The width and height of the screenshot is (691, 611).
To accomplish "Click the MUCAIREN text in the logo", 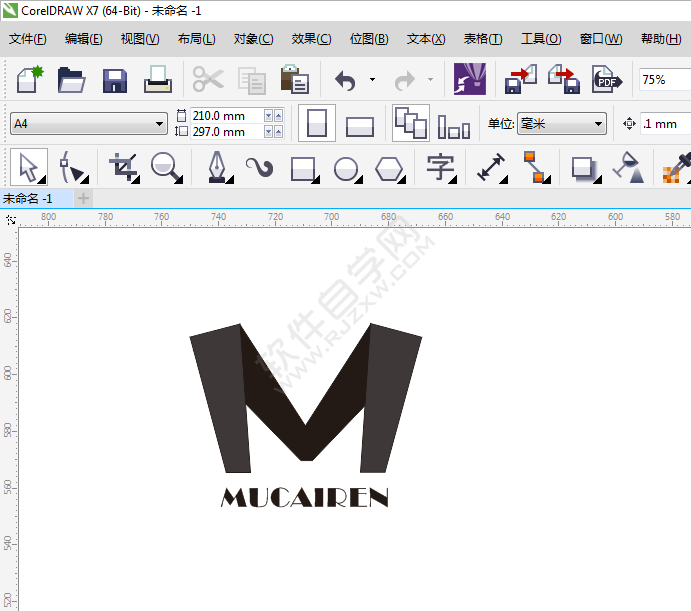I will (305, 497).
